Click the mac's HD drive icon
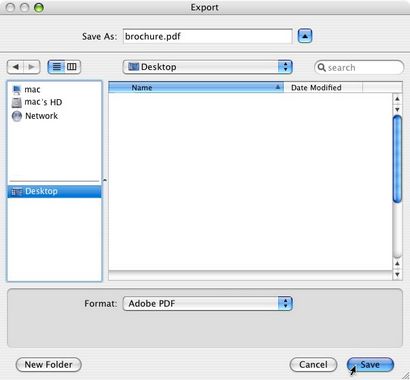This screenshot has width=410, height=380. 17,103
